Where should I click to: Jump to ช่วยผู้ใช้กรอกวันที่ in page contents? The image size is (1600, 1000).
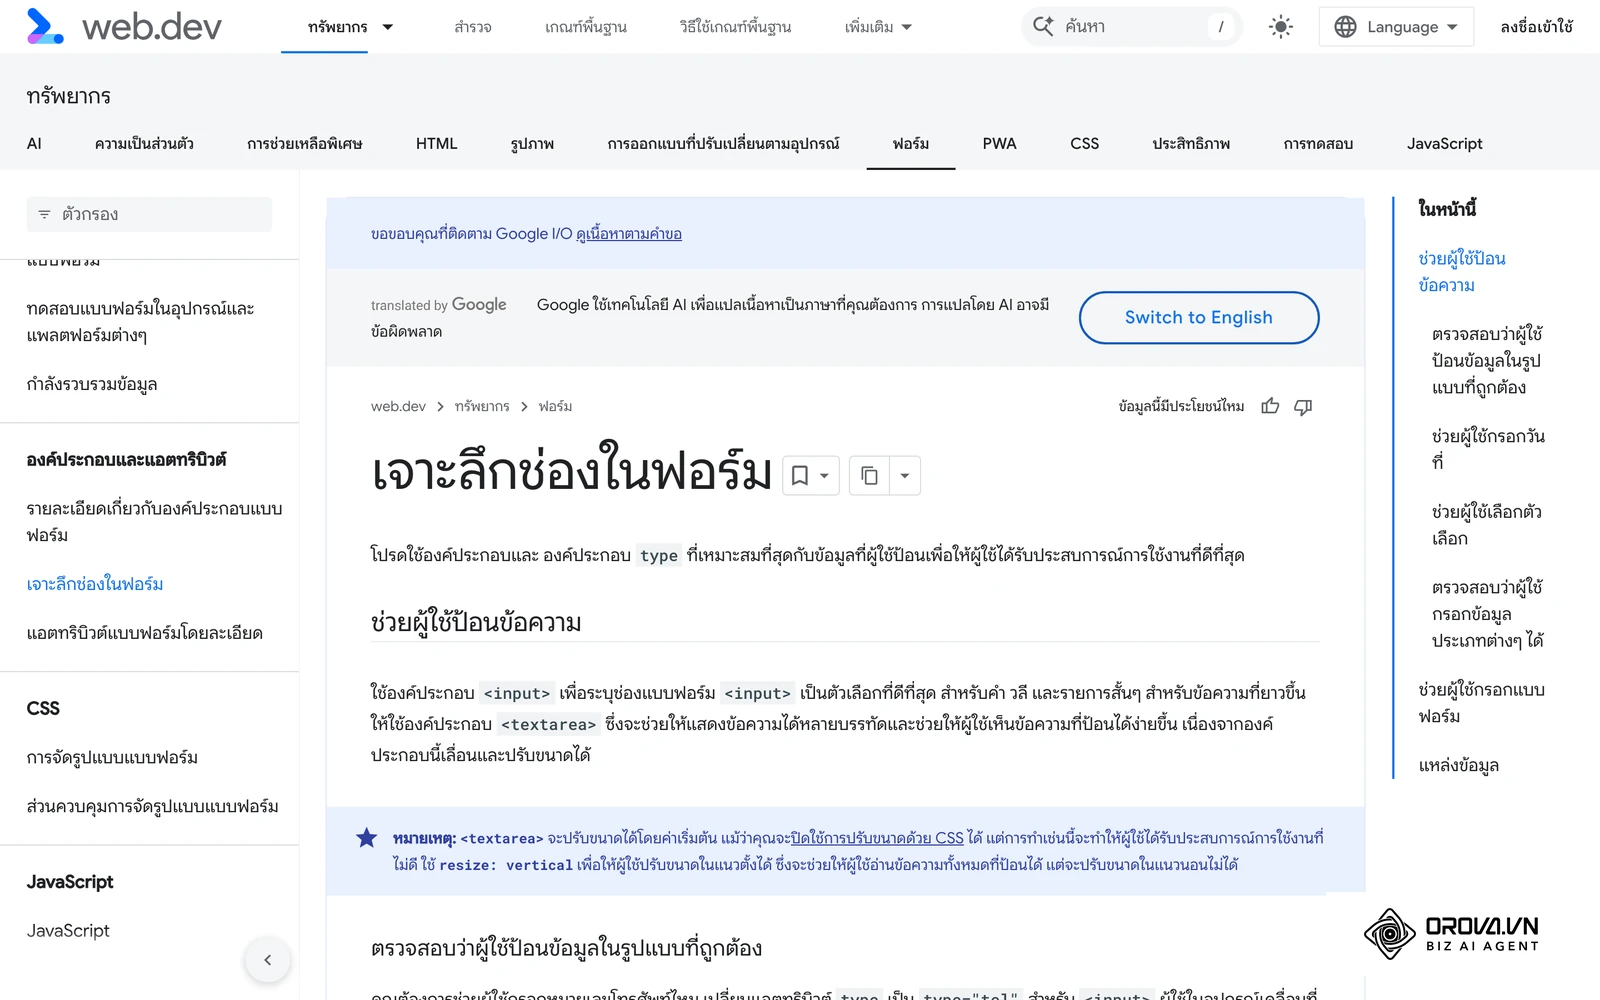[1488, 449]
